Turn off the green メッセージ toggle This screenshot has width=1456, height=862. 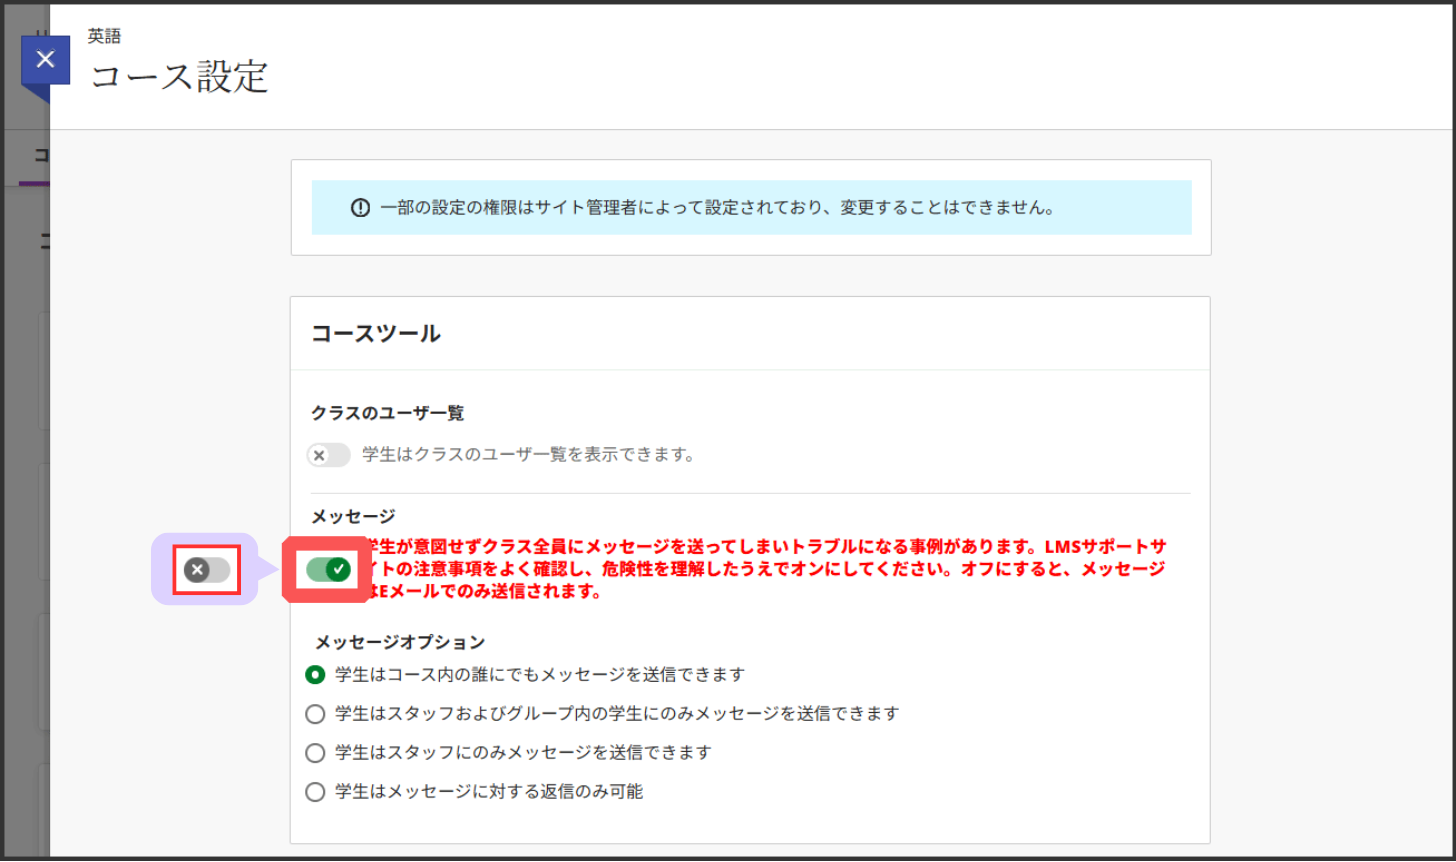coord(328,570)
